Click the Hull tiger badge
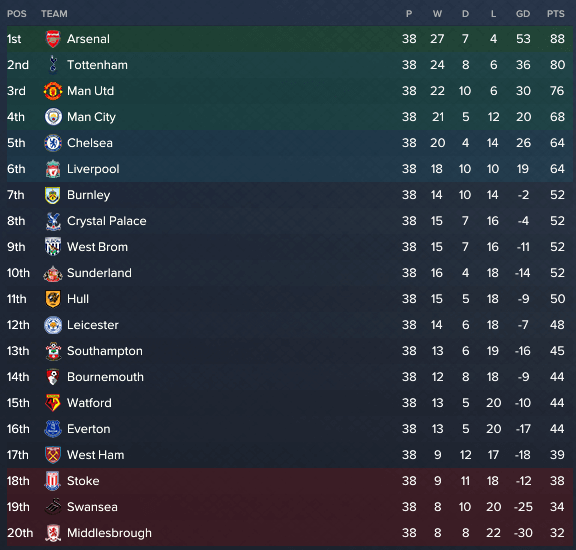576x550 pixels. tap(53, 299)
